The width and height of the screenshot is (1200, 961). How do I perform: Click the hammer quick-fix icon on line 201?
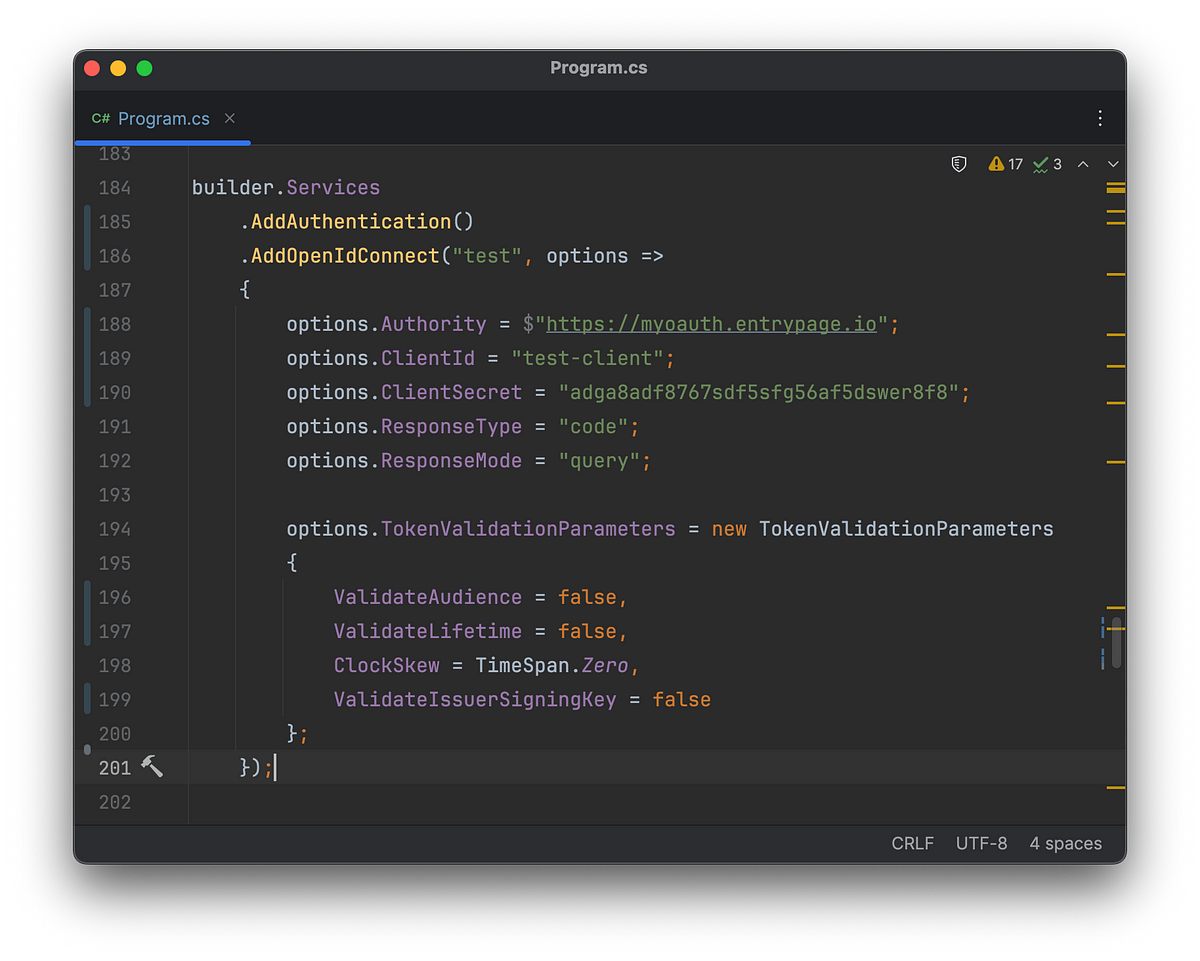pos(152,767)
